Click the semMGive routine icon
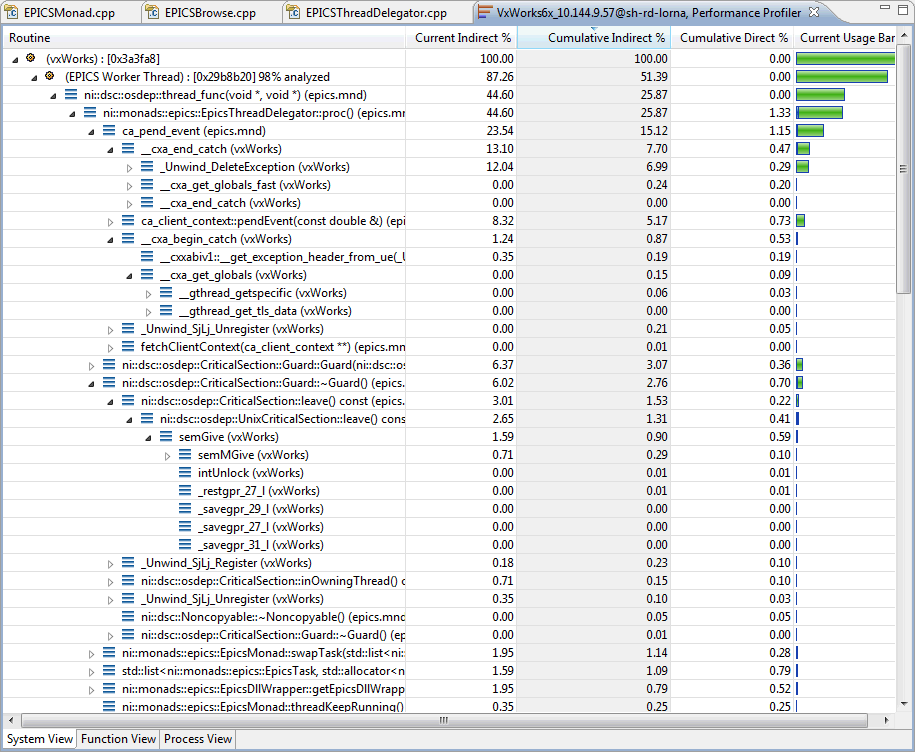 coord(185,454)
